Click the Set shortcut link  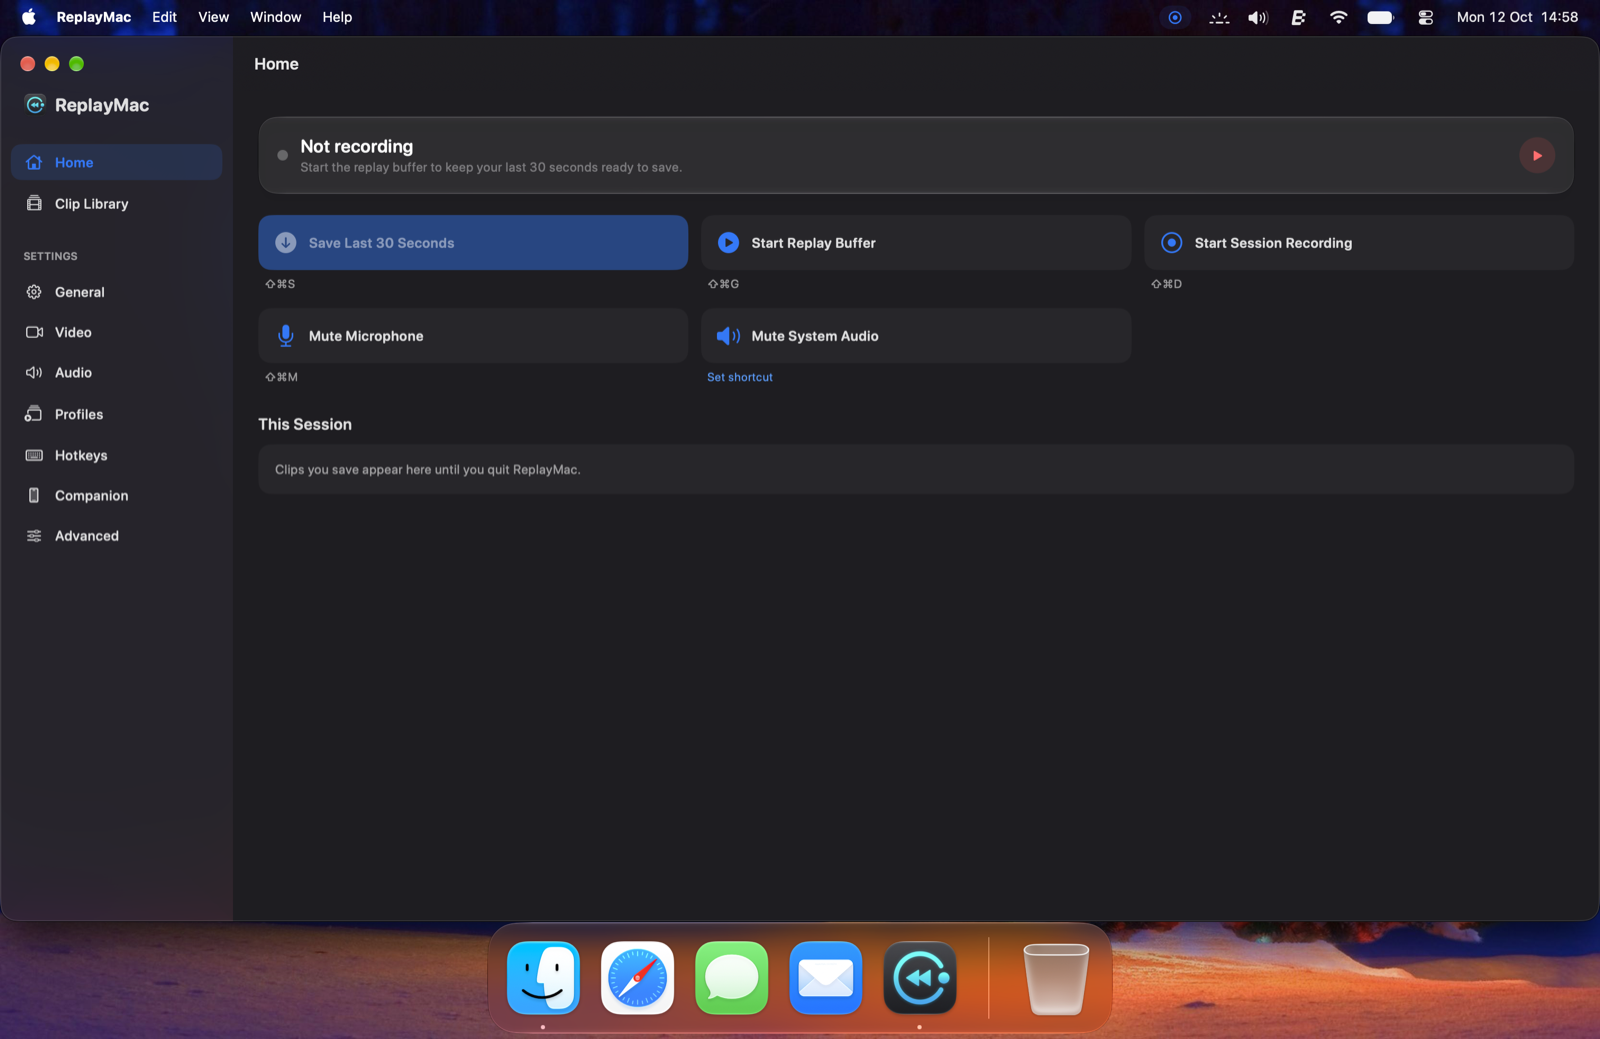point(740,377)
